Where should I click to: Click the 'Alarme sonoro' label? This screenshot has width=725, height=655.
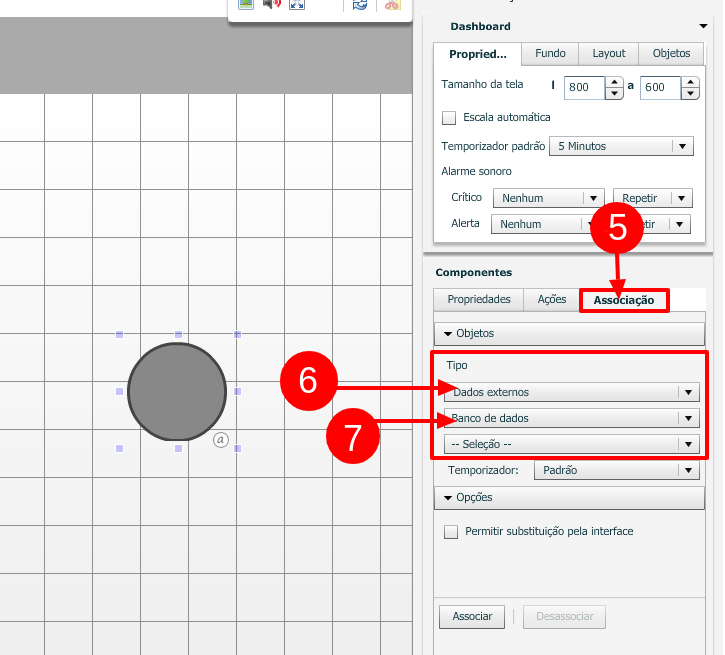[476, 171]
